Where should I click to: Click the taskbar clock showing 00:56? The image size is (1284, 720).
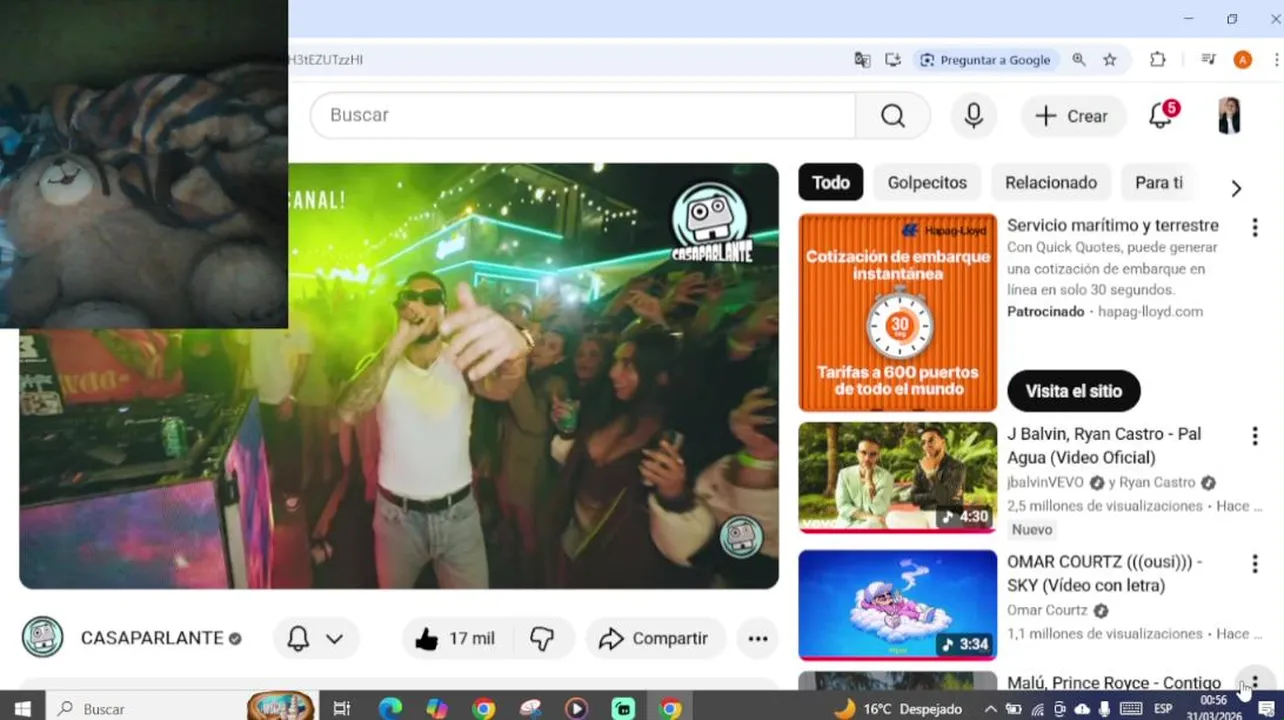(1213, 707)
